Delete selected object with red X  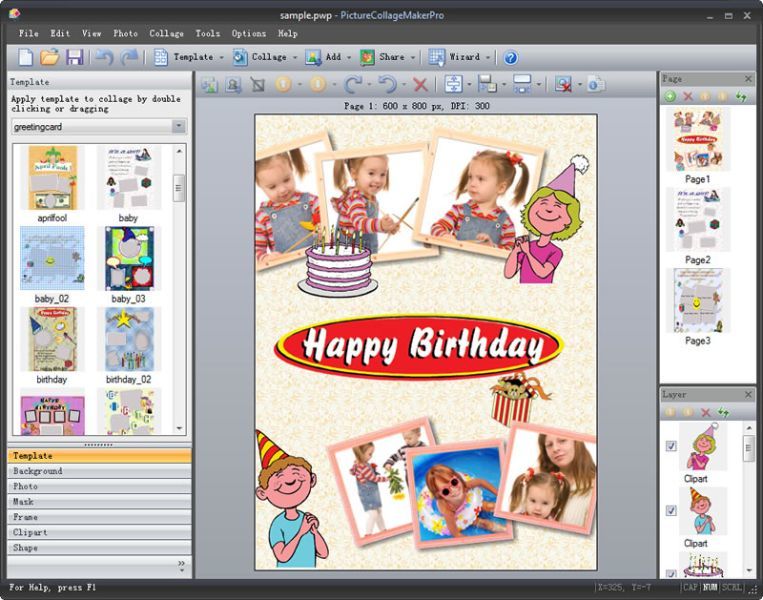point(420,85)
